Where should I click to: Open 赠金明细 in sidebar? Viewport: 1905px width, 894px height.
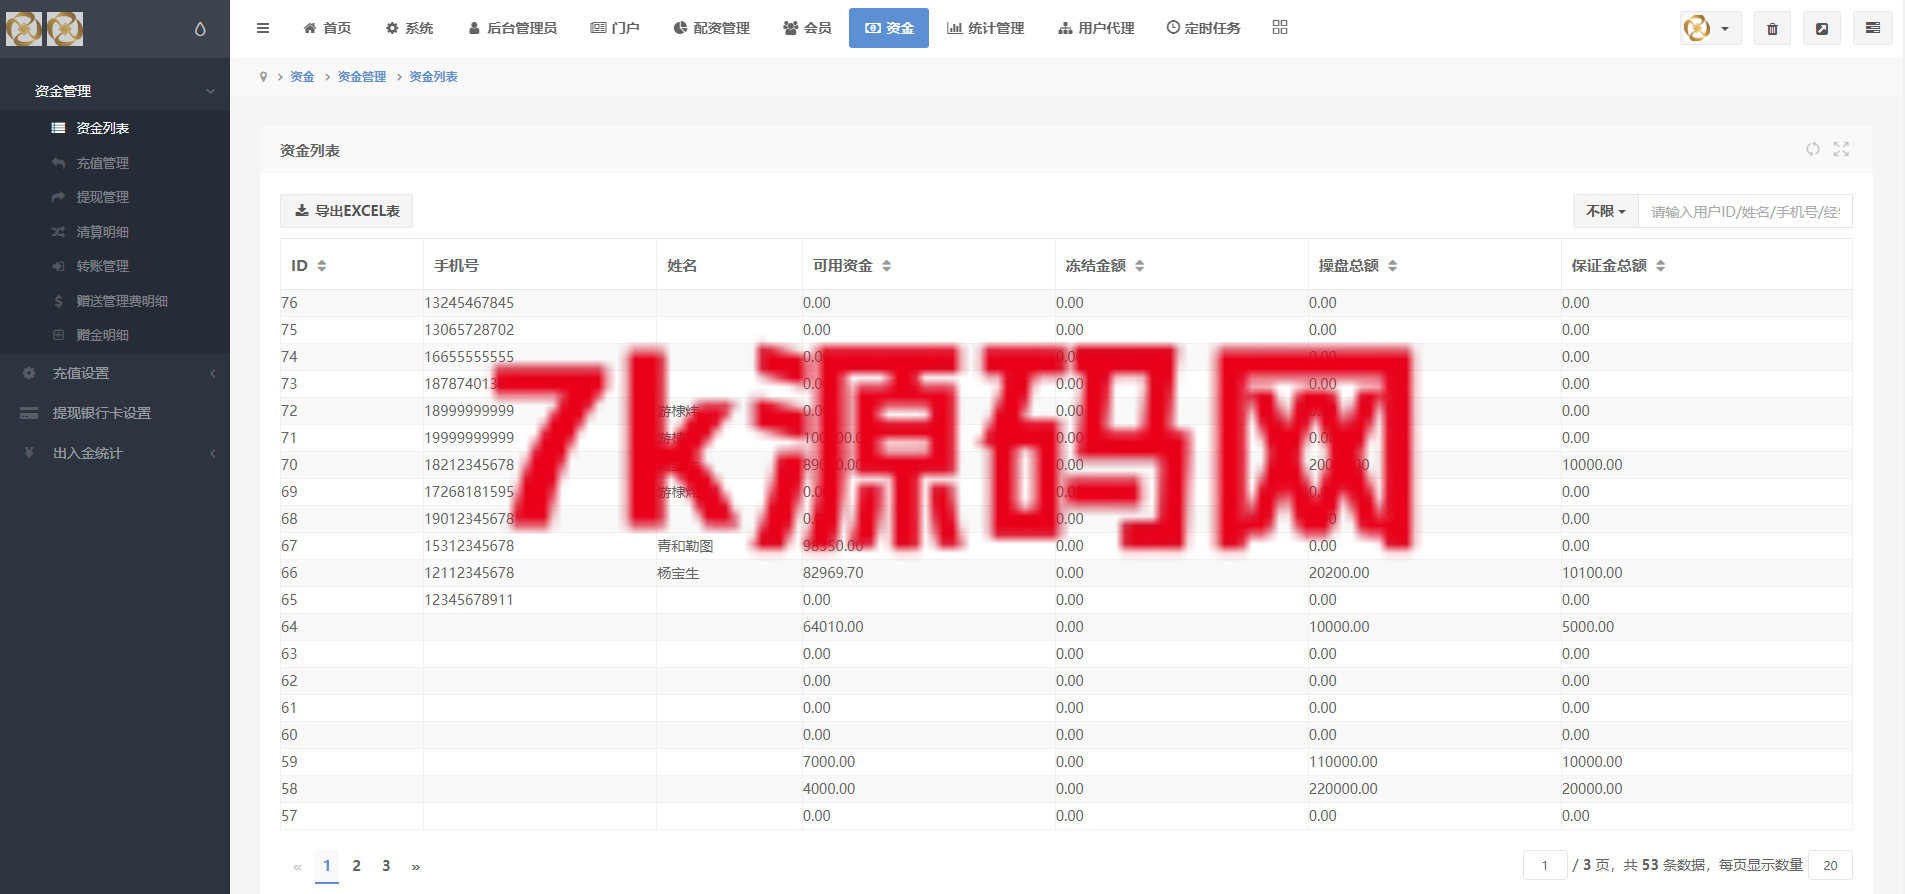click(115, 335)
